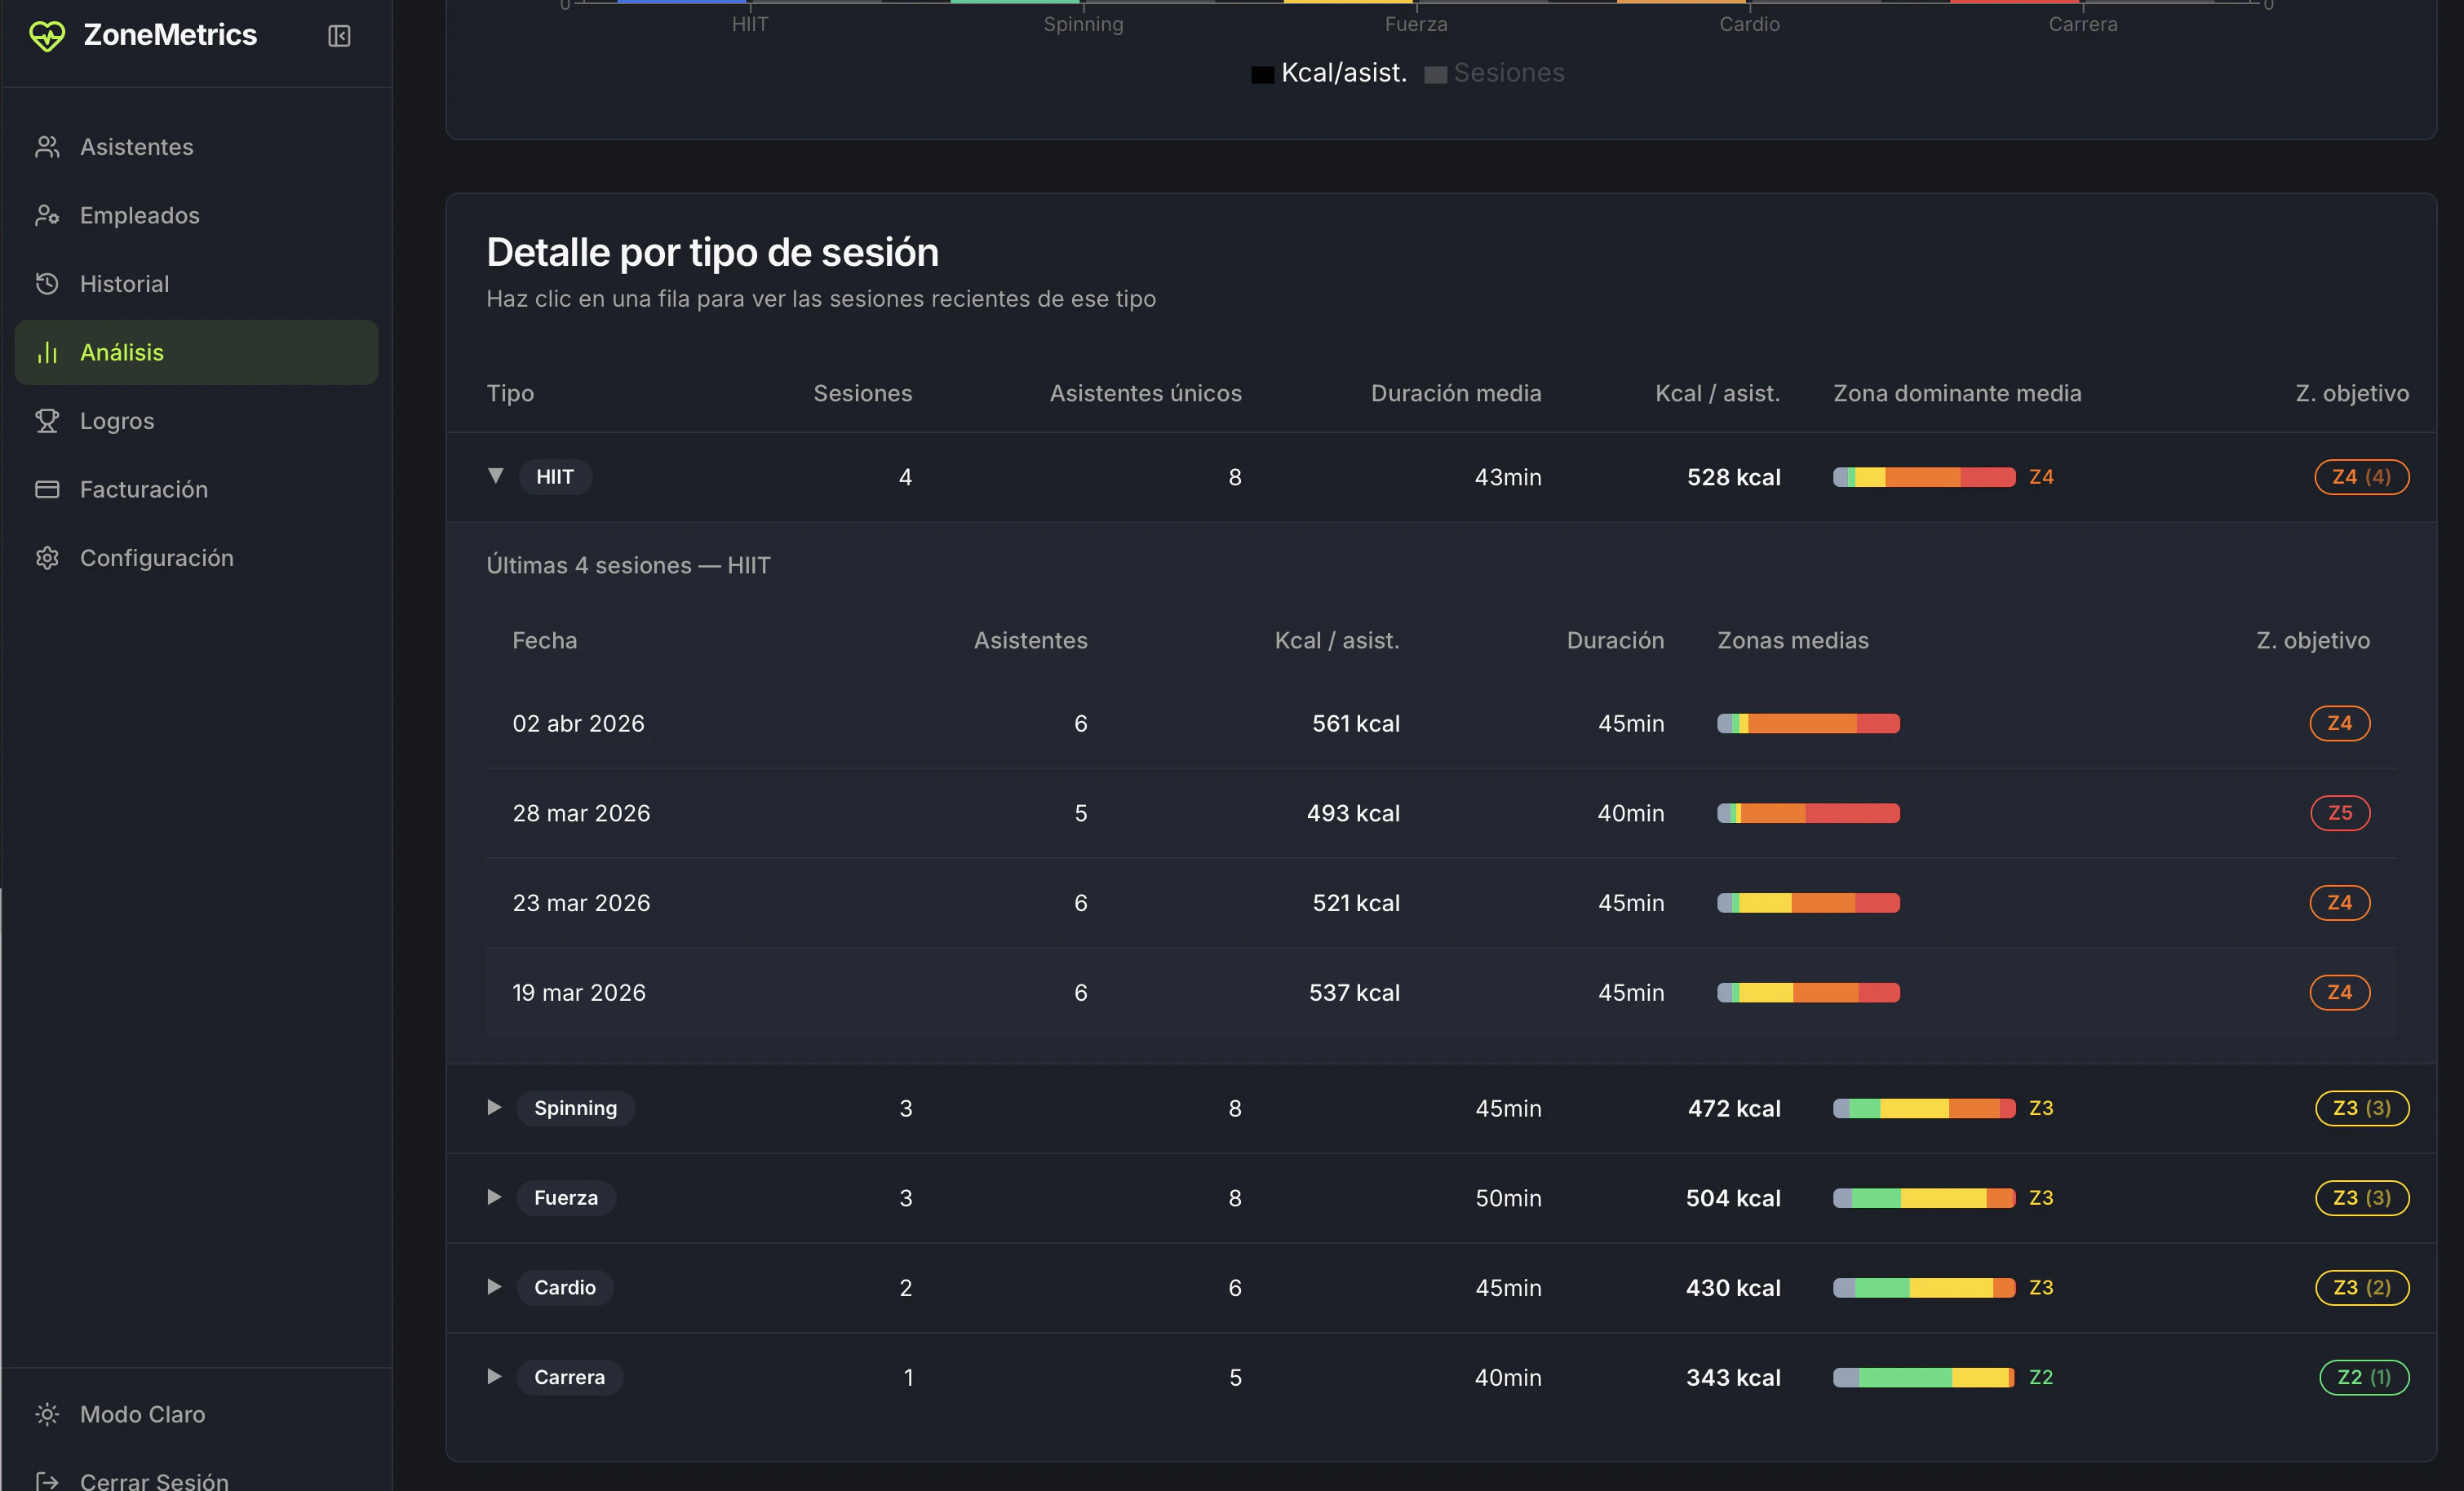The height and width of the screenshot is (1491, 2464).
Task: Click the Facturación credit card icon
Action: tap(47, 489)
